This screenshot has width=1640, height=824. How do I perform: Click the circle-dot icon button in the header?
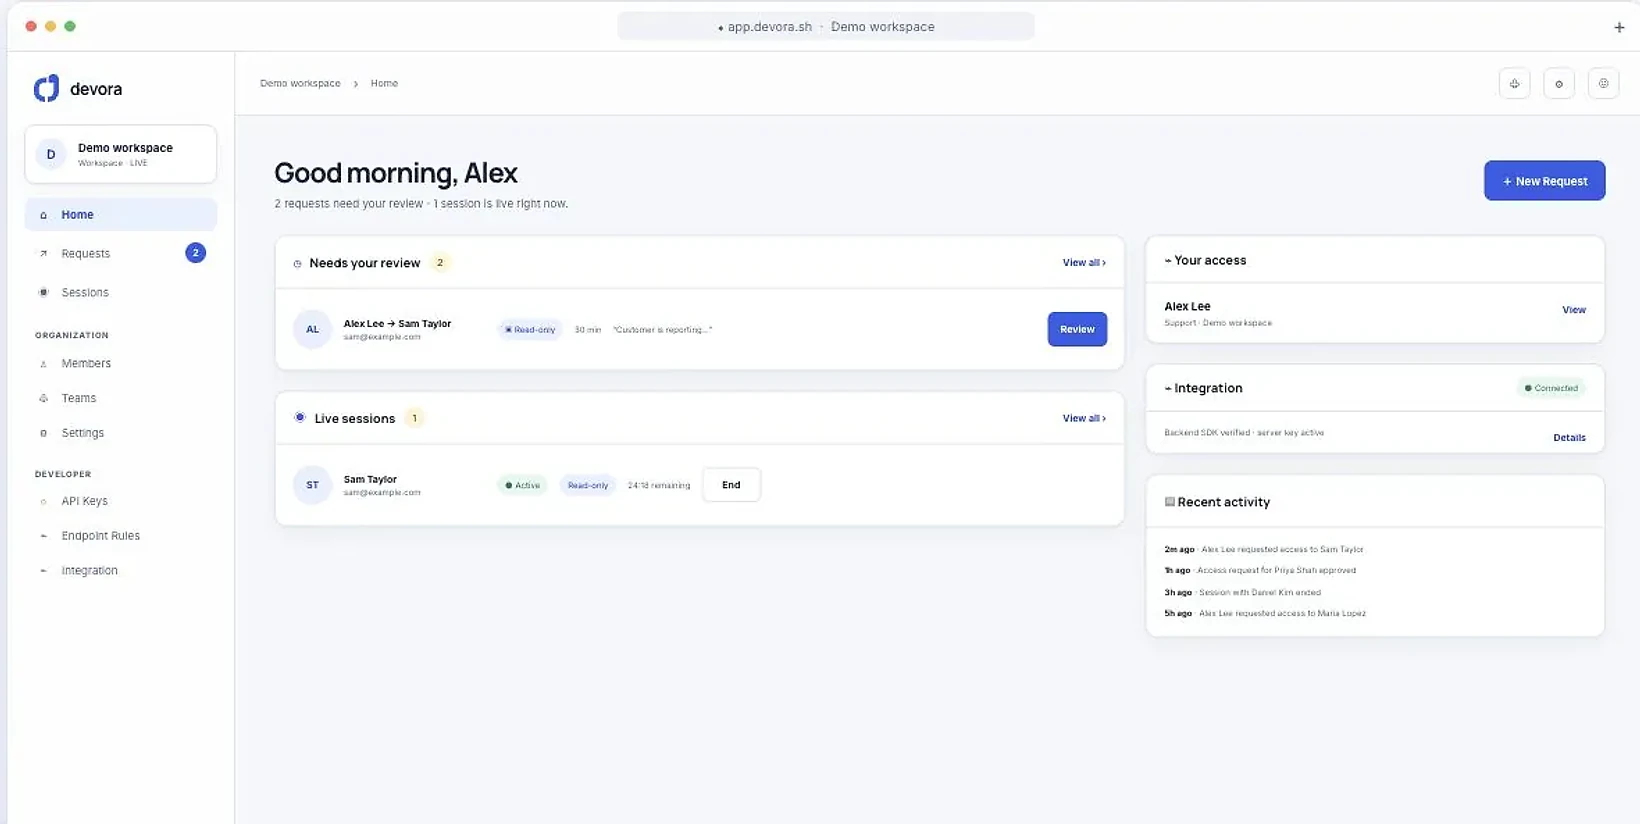click(1559, 84)
